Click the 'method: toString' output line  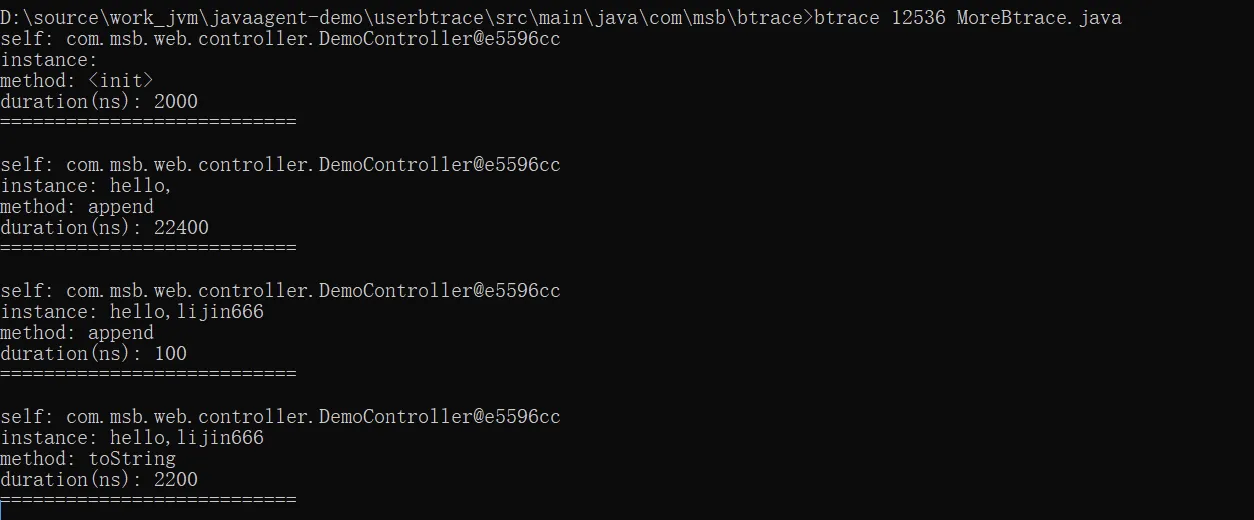click(x=88, y=459)
